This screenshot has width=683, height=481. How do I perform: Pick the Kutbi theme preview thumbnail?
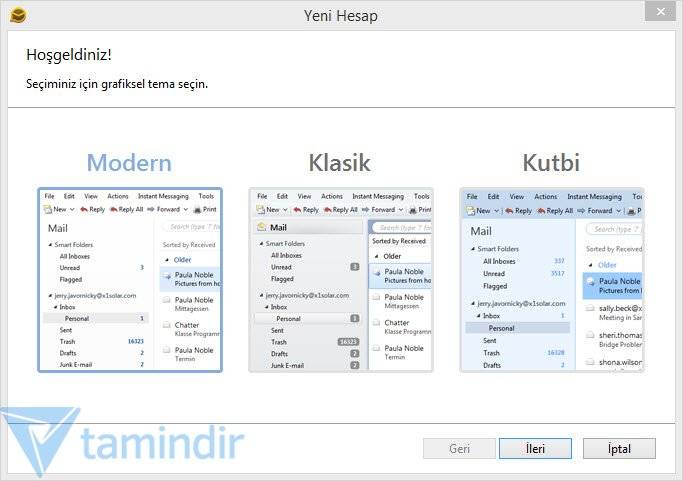pyautogui.click(x=552, y=279)
